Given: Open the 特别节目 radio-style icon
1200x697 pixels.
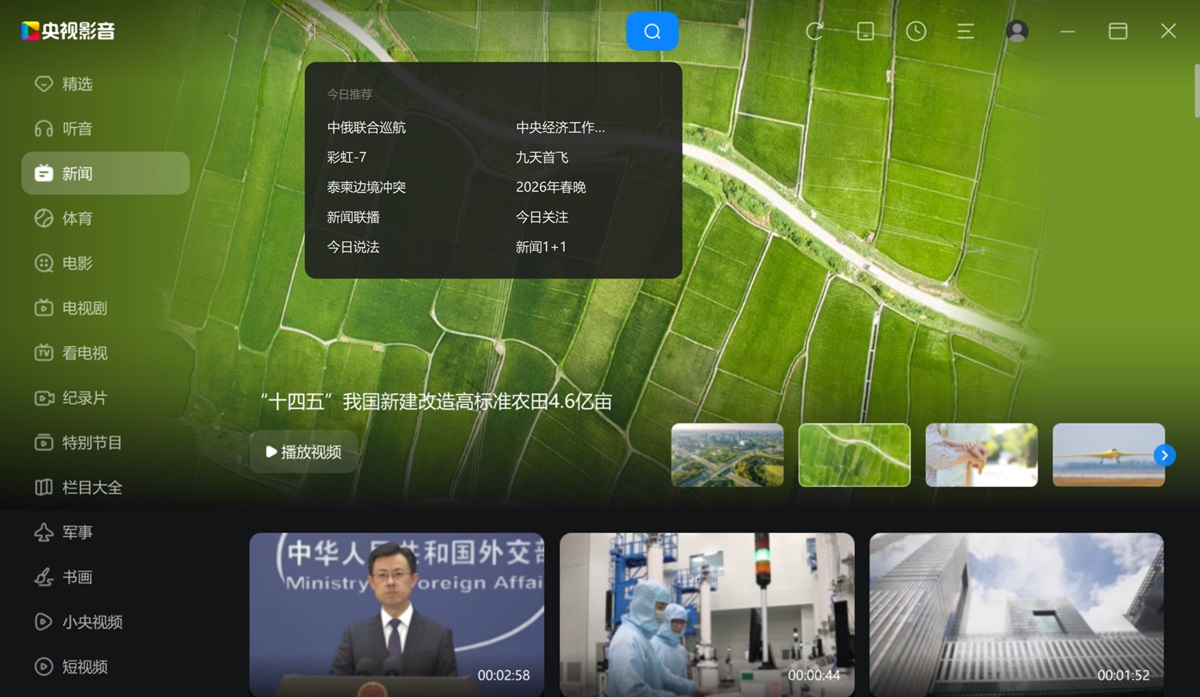Looking at the screenshot, I should tap(92, 442).
